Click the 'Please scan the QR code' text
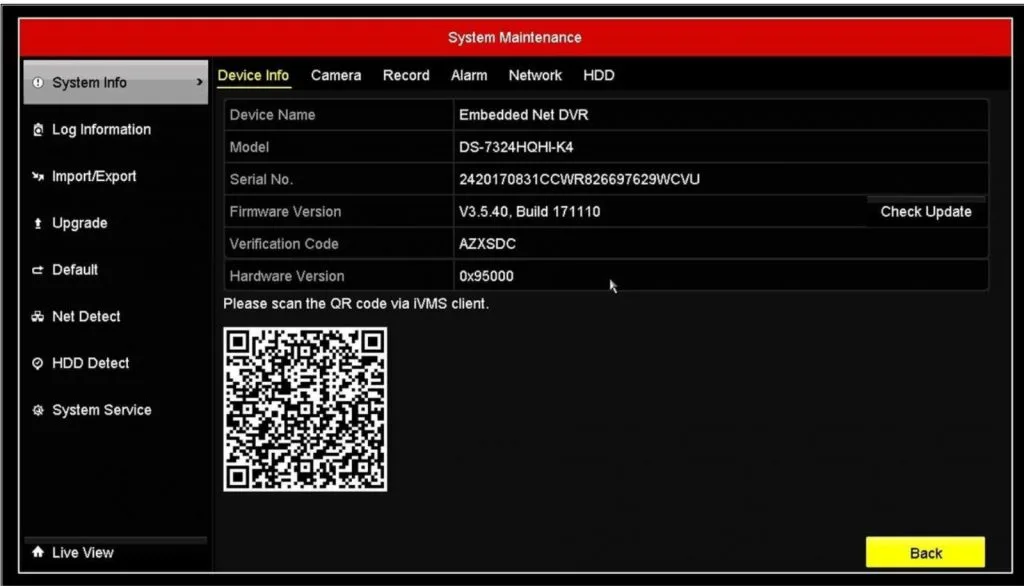This screenshot has height=586, width=1024. pyautogui.click(x=356, y=304)
